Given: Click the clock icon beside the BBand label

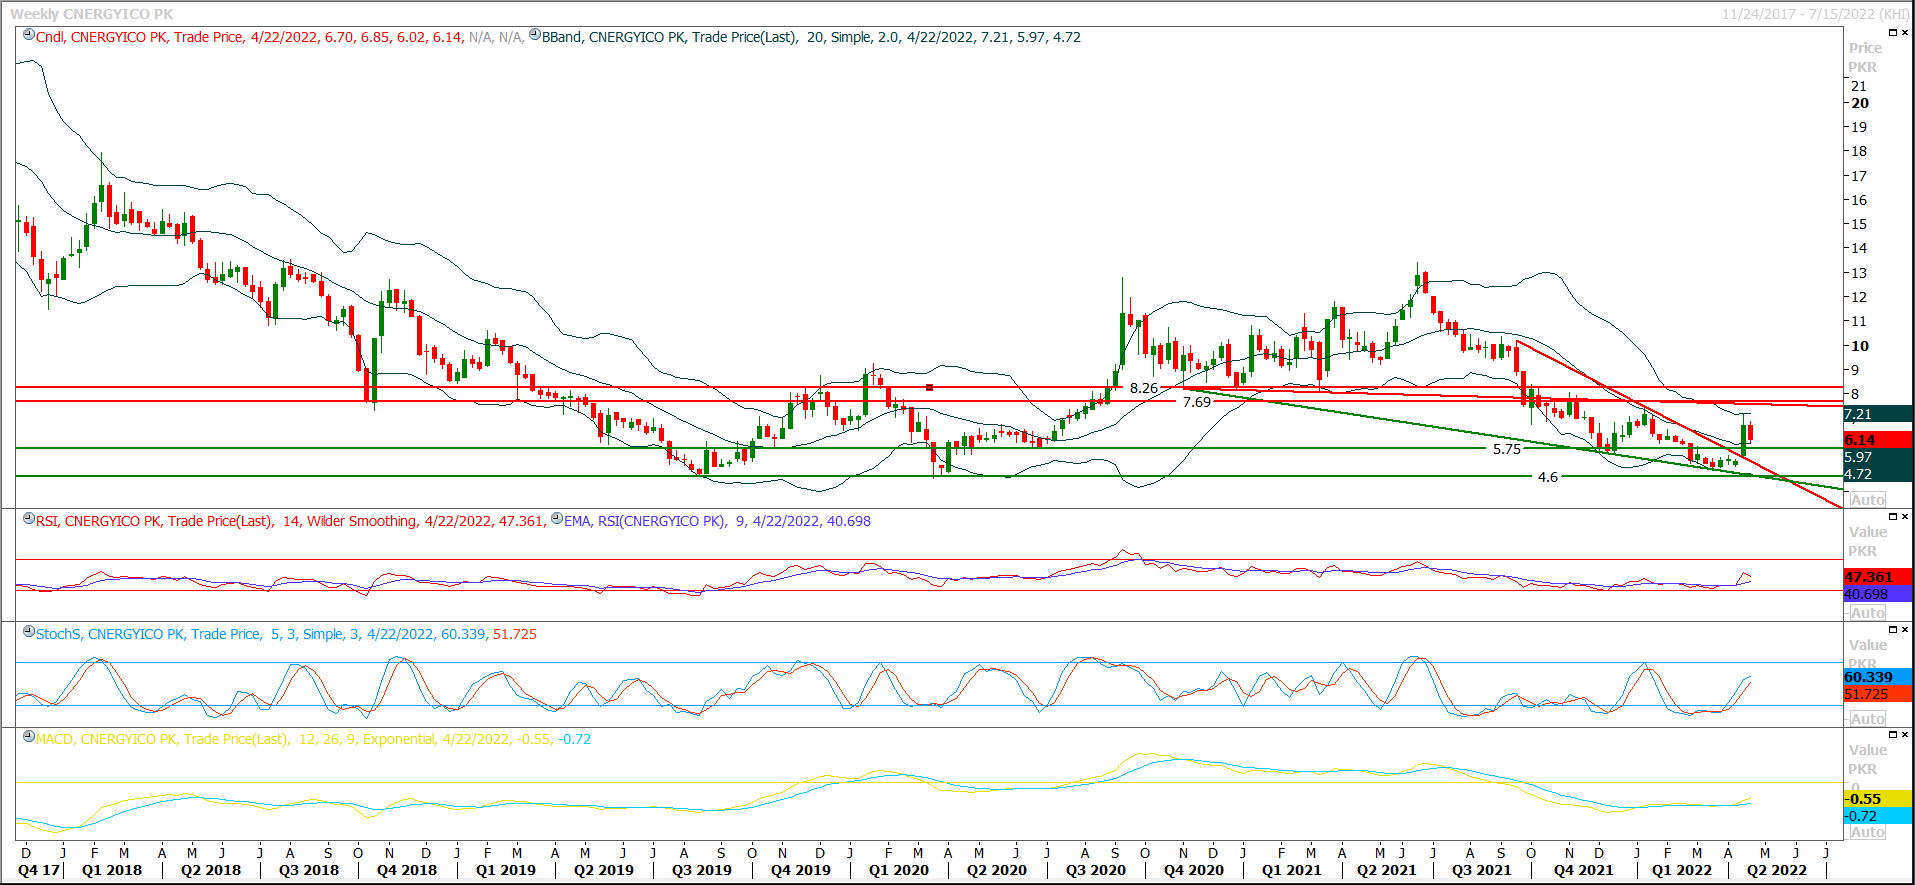Looking at the screenshot, I should (535, 35).
